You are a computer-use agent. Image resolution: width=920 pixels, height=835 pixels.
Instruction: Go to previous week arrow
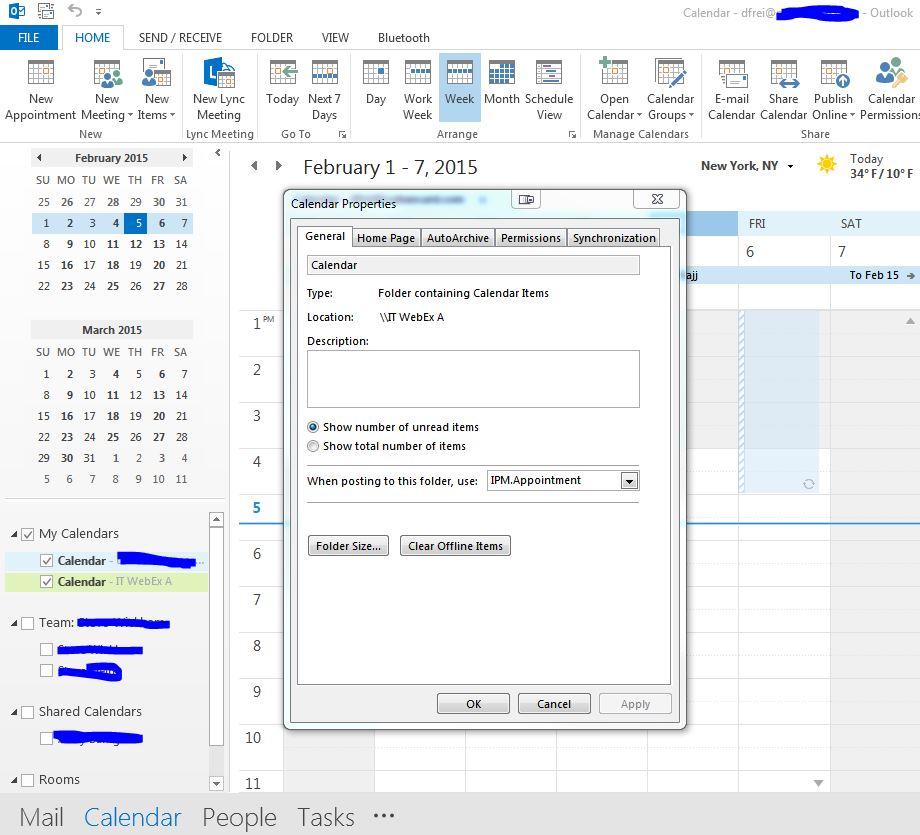point(254,166)
